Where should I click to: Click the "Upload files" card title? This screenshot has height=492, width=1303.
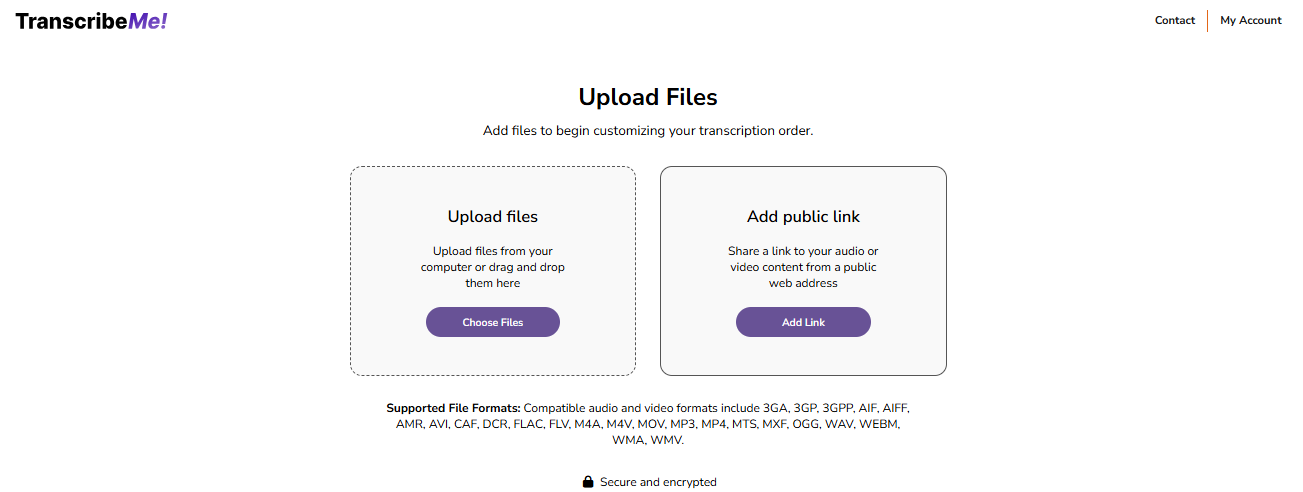click(x=493, y=217)
